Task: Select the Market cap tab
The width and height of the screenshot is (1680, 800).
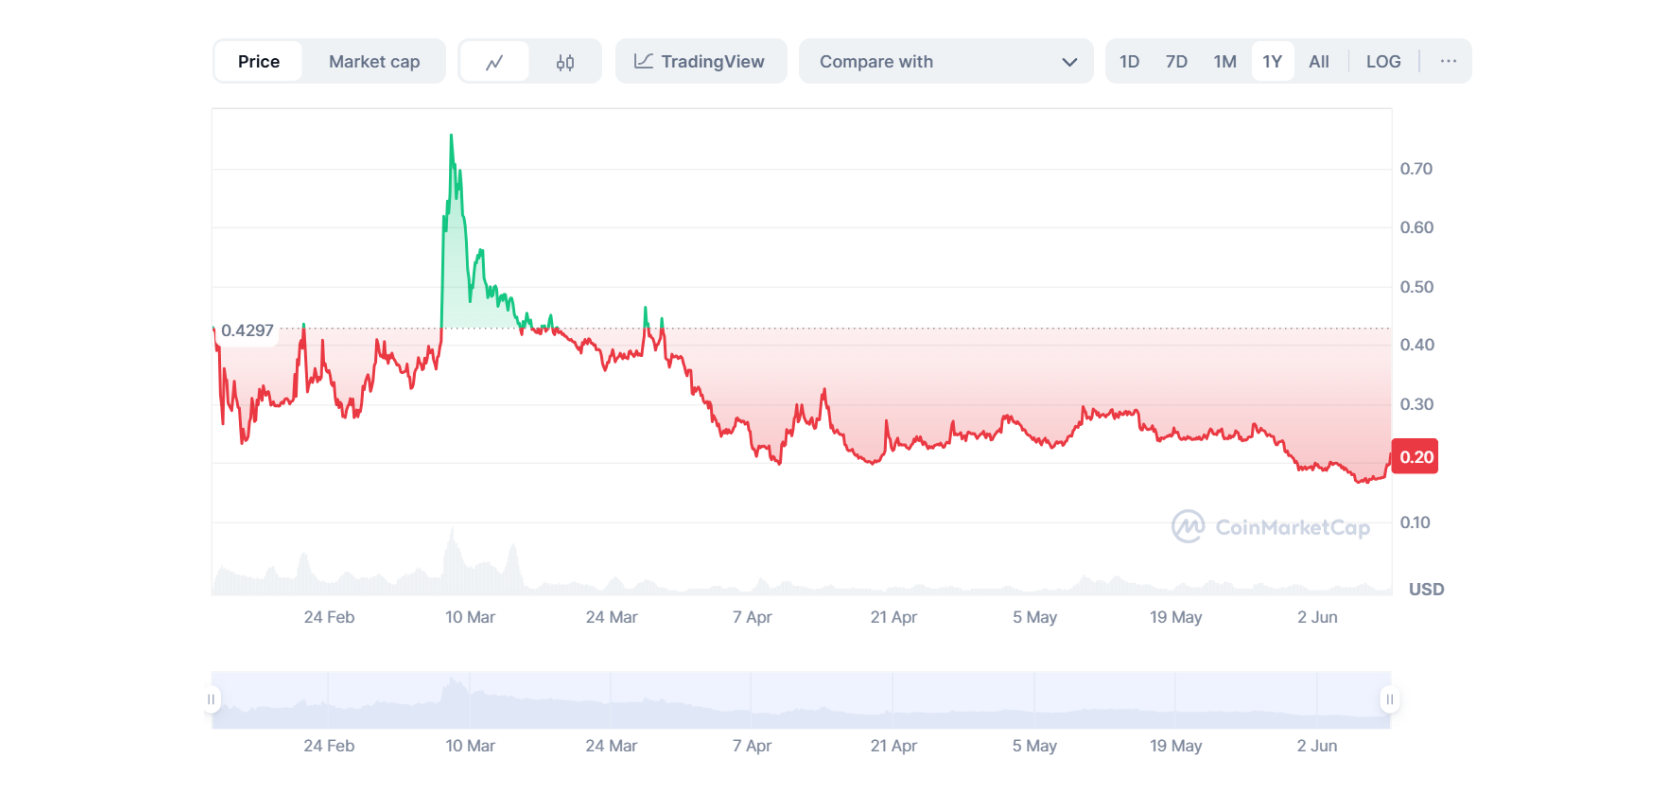Action: [x=374, y=62]
